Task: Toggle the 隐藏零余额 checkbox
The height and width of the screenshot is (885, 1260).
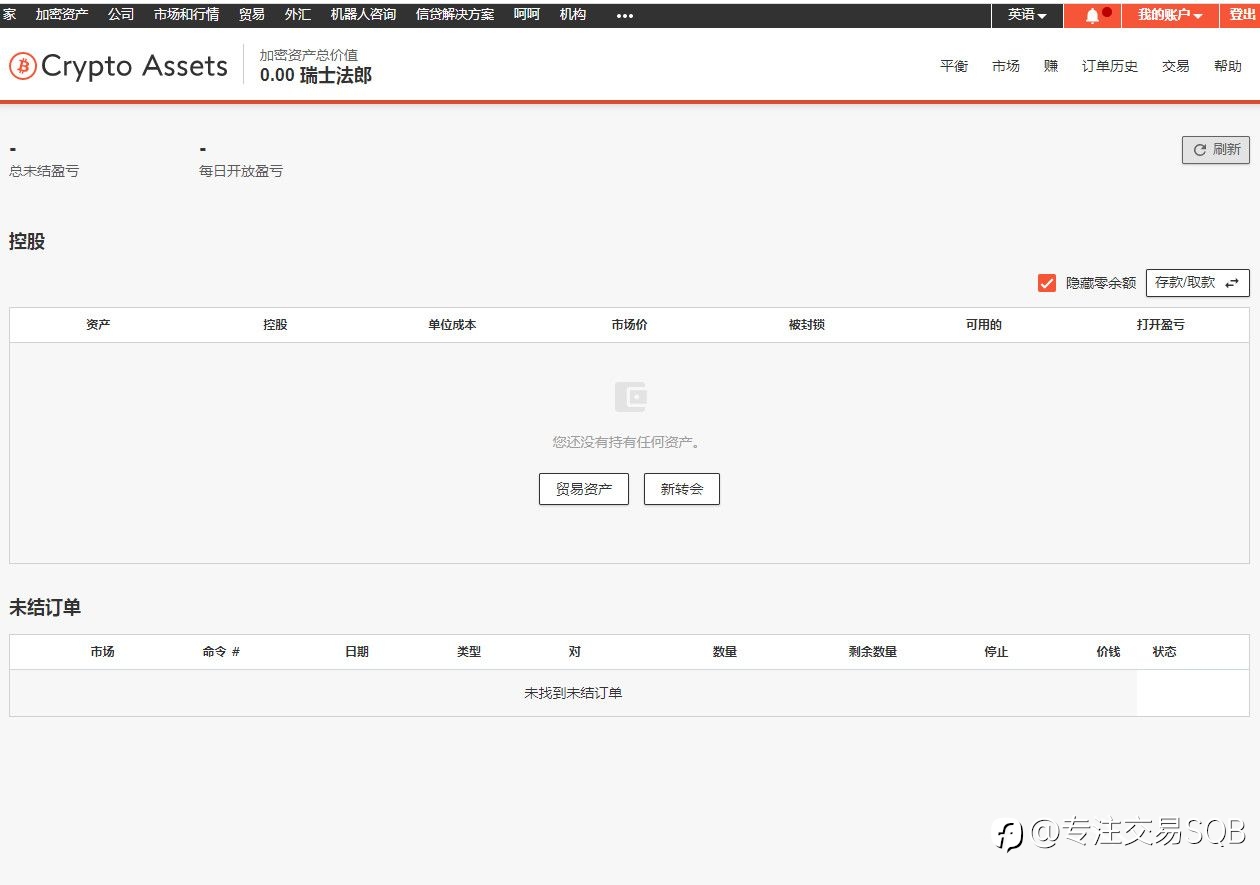Action: (x=1047, y=283)
